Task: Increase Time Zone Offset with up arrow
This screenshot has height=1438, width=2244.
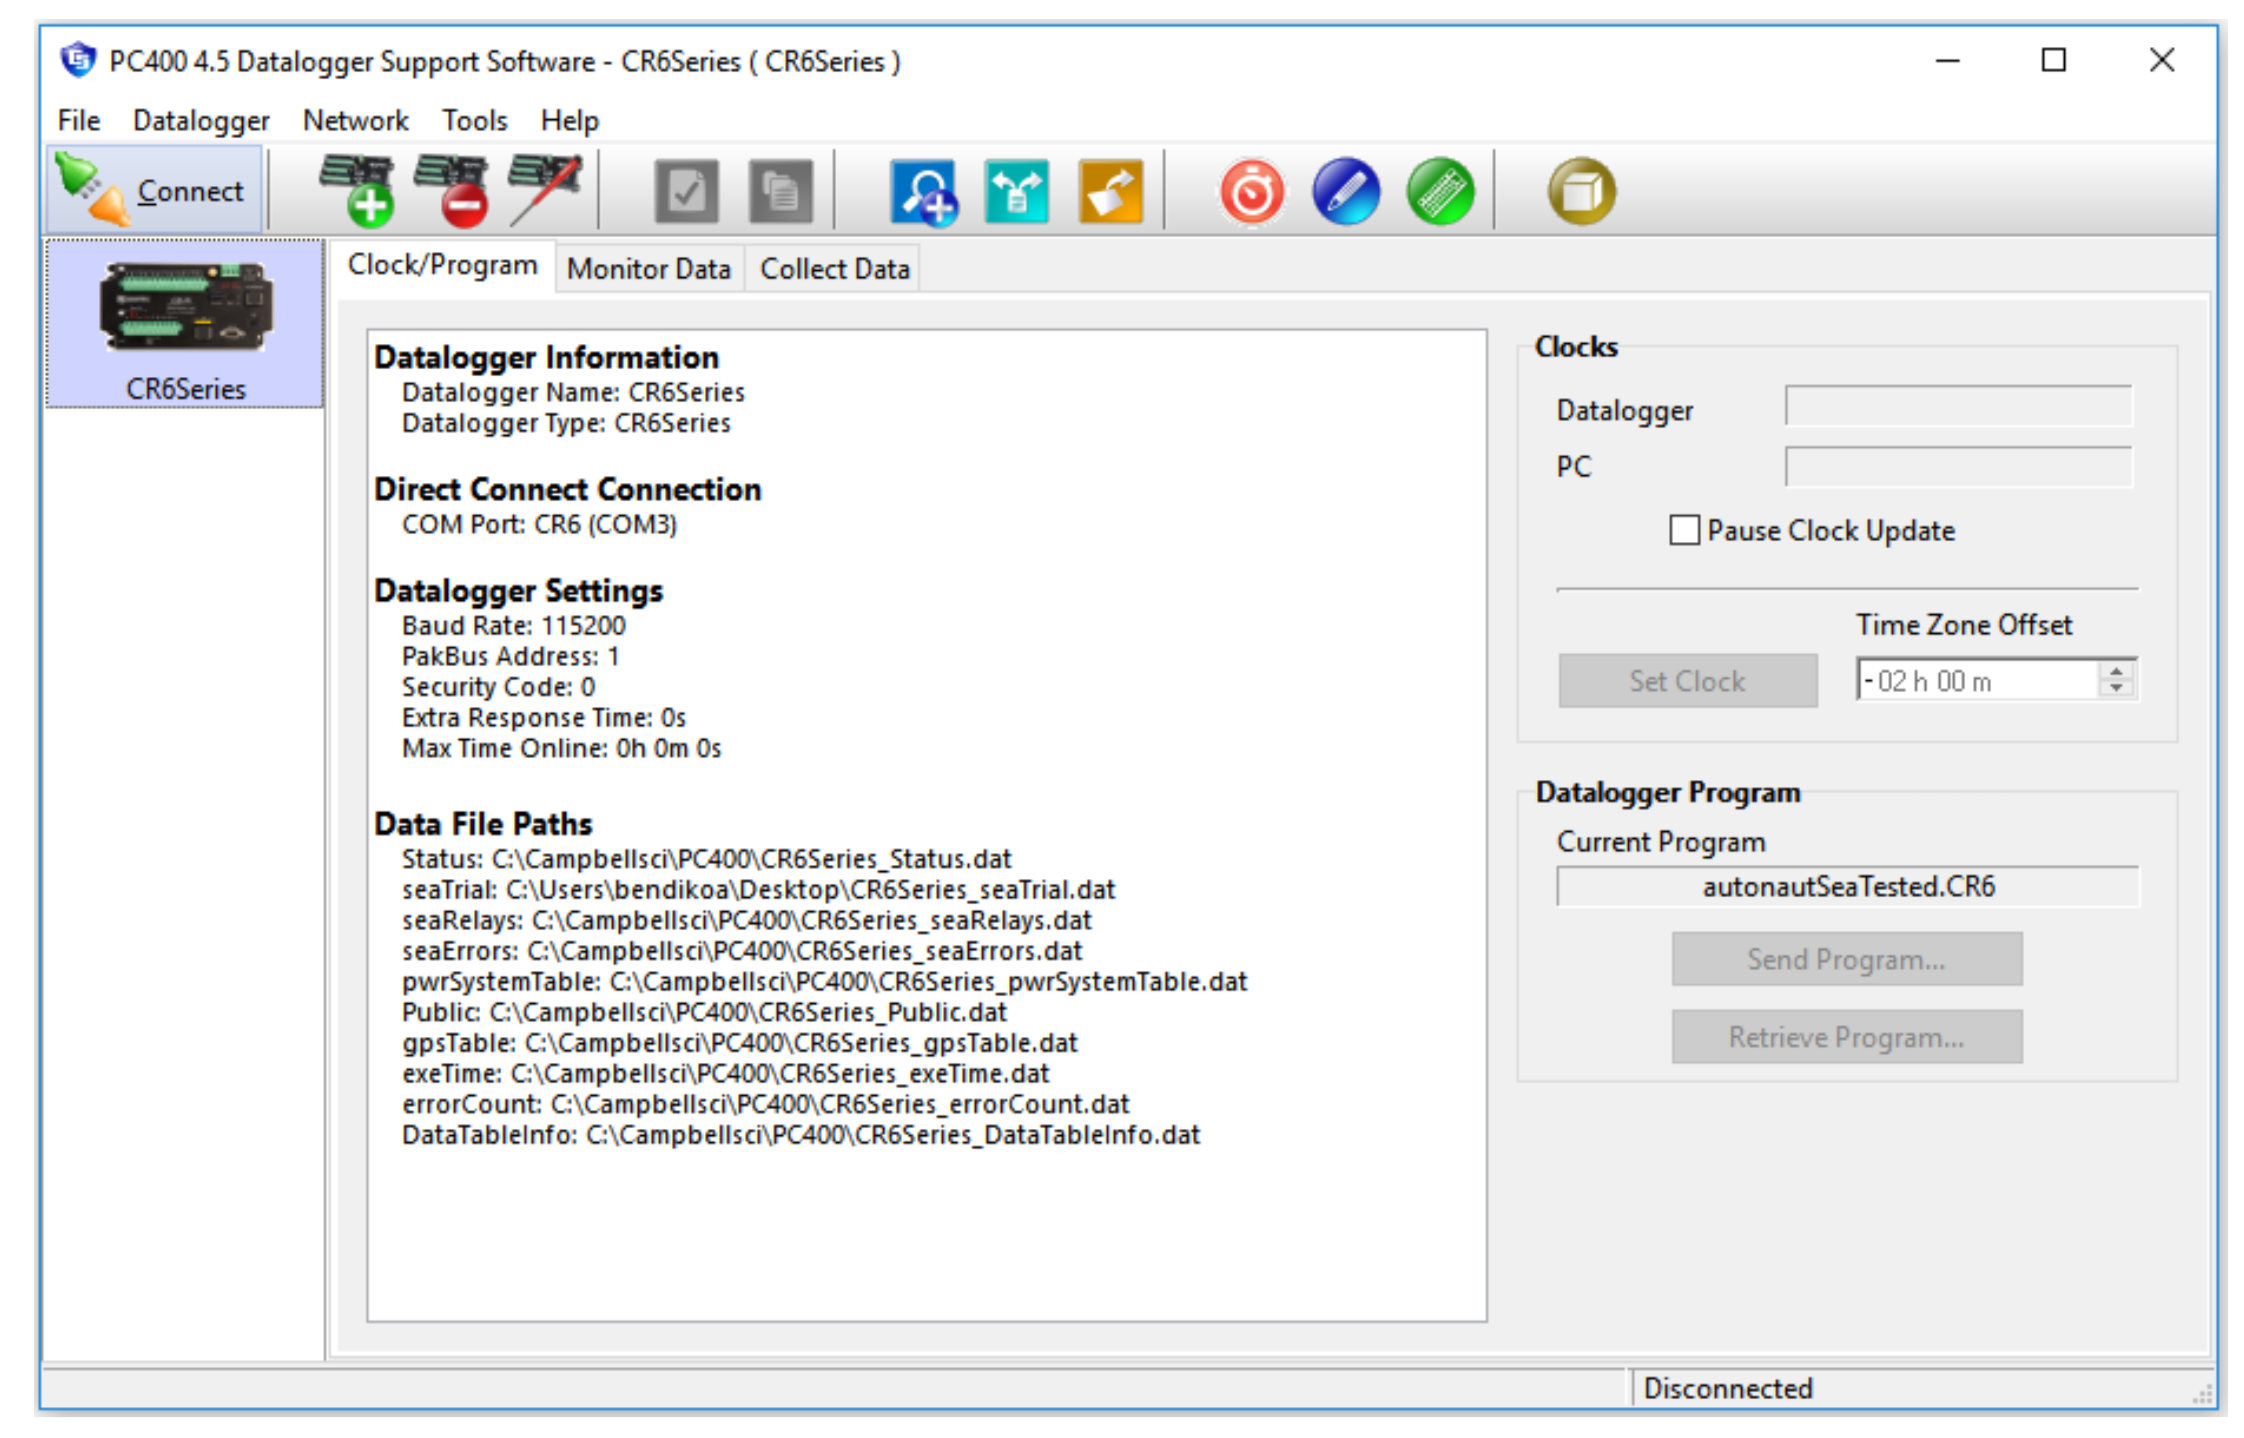Action: point(2116,671)
